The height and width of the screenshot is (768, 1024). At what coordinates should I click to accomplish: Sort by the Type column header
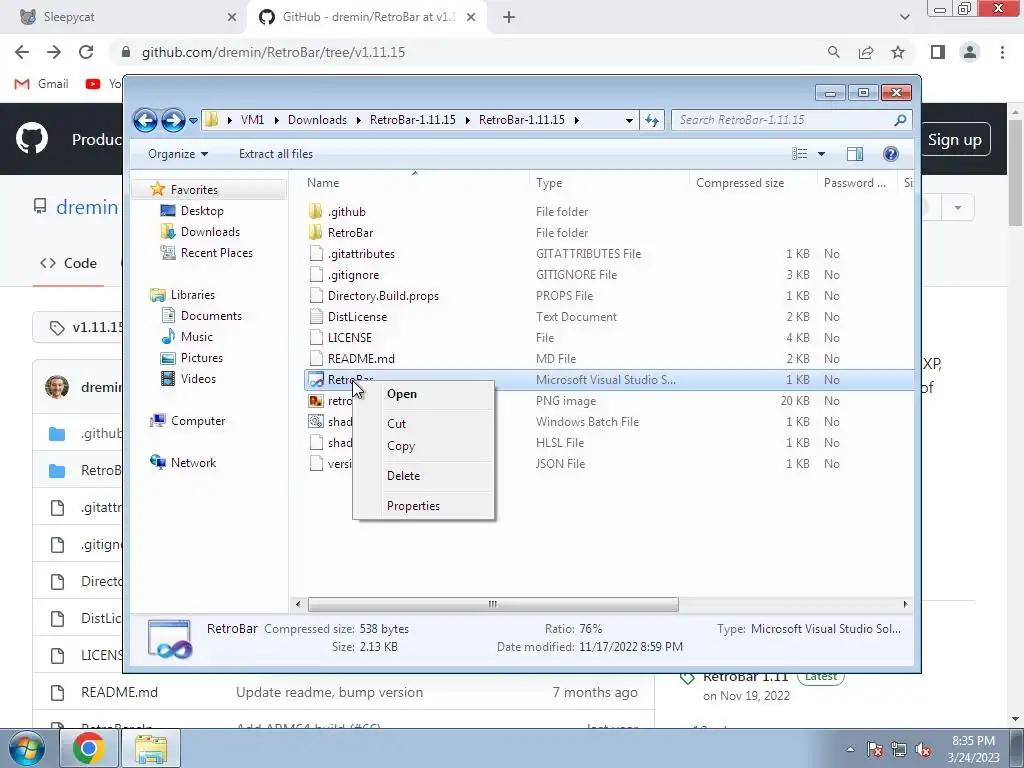tap(609, 183)
